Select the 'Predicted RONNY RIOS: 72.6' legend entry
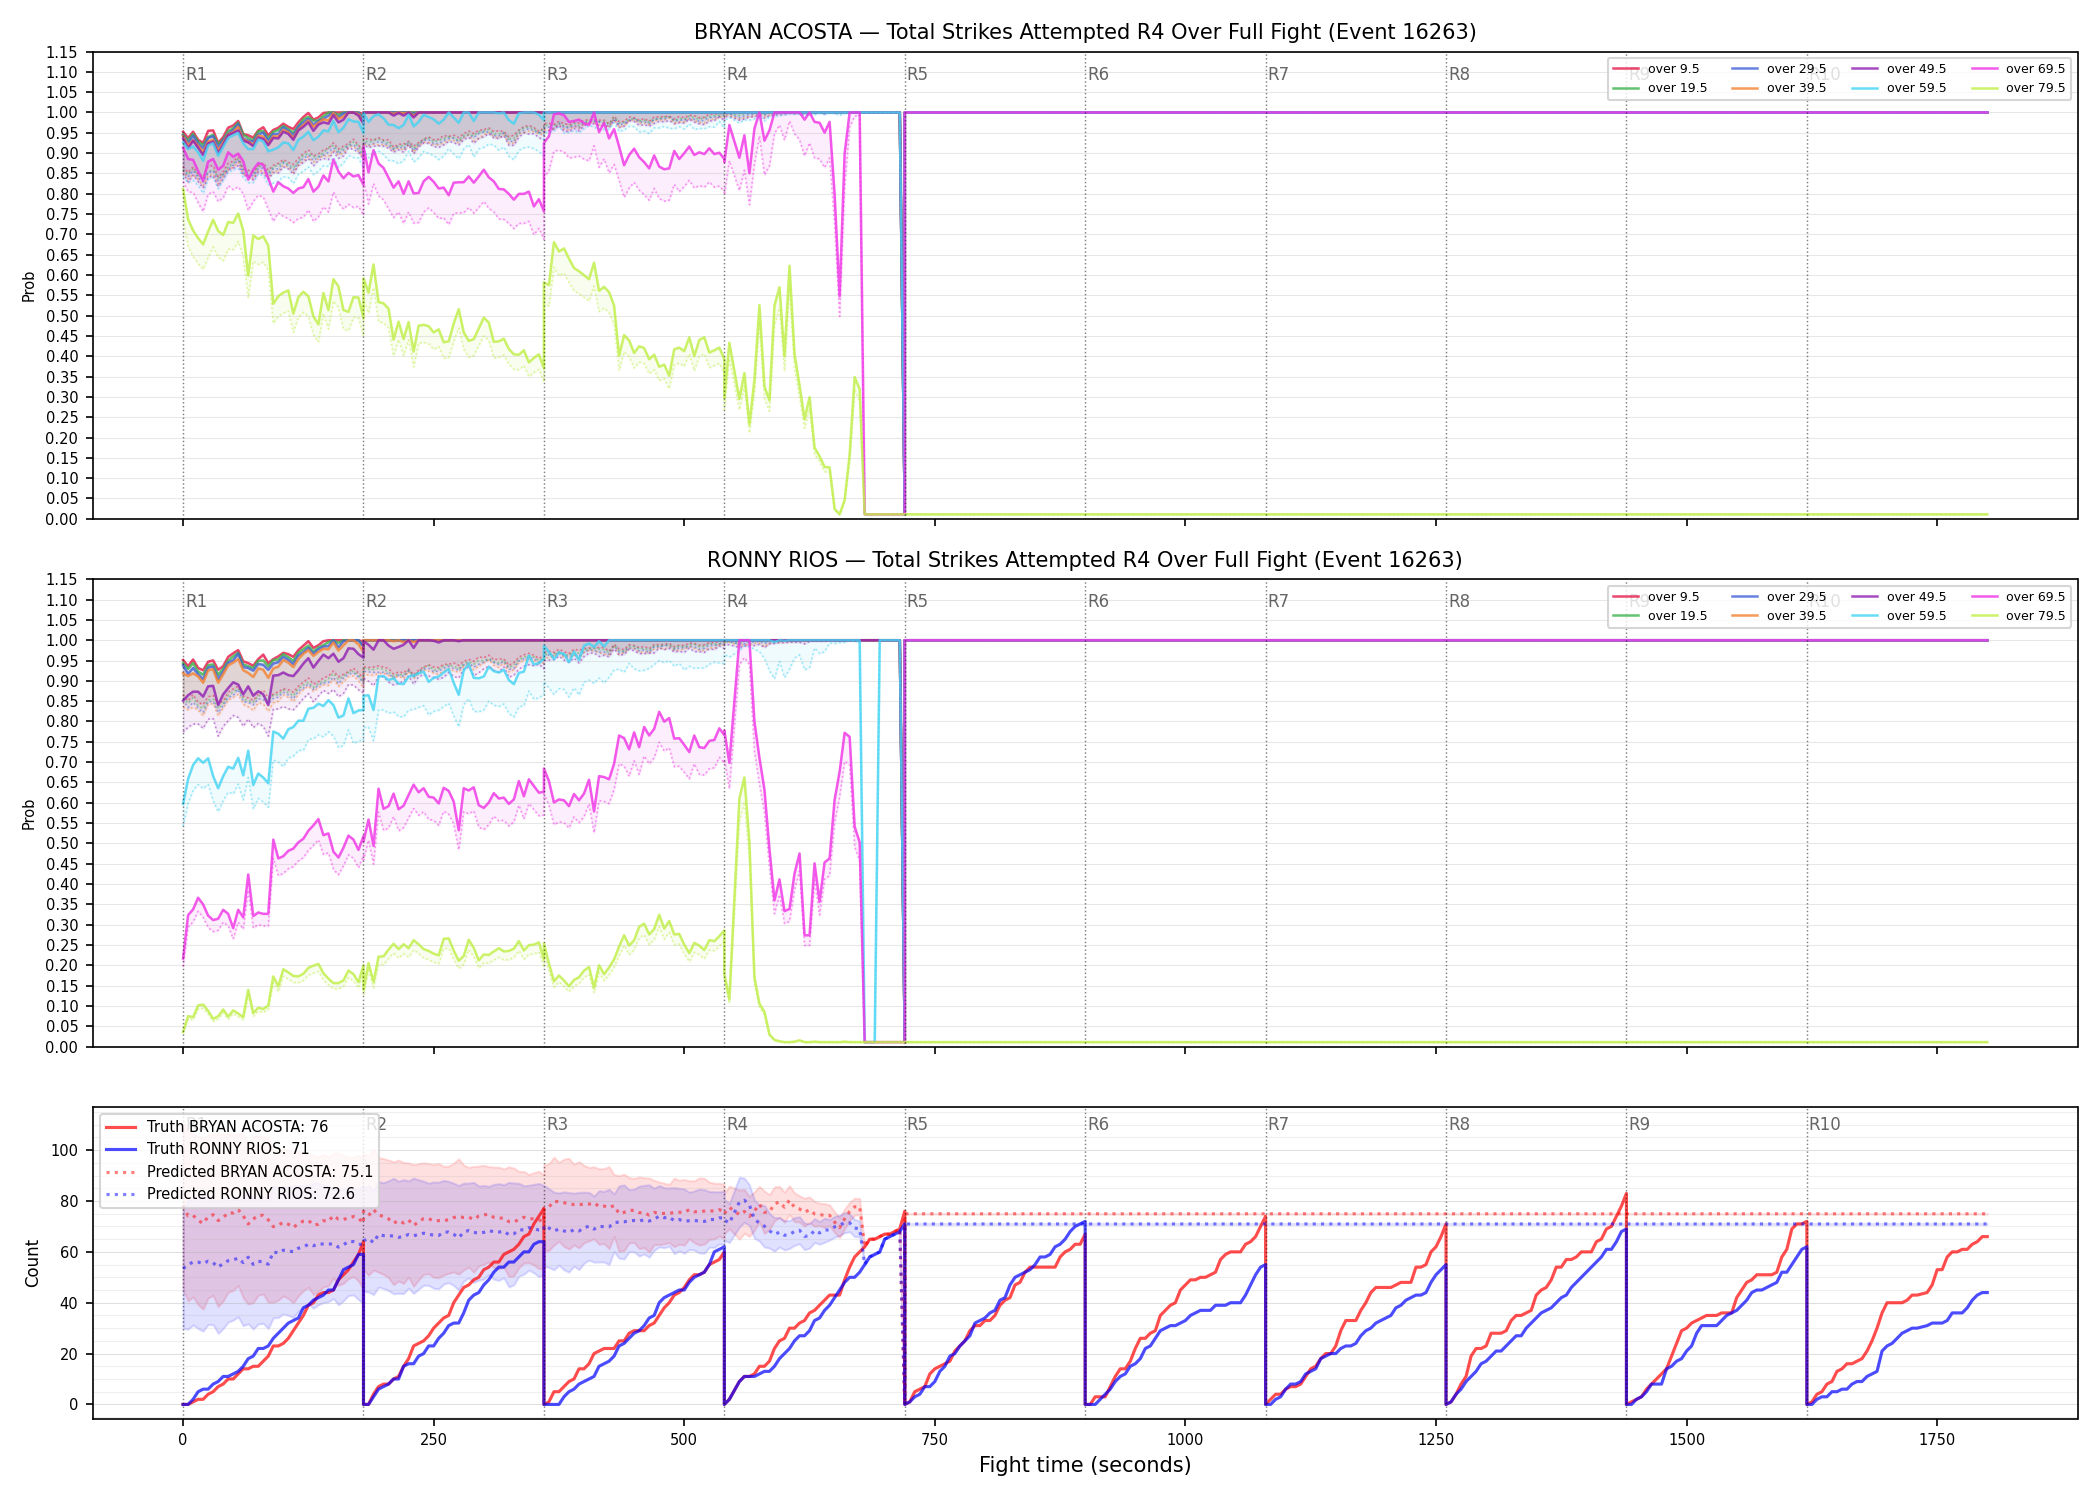This screenshot has height=1500, width=2100. [230, 1193]
